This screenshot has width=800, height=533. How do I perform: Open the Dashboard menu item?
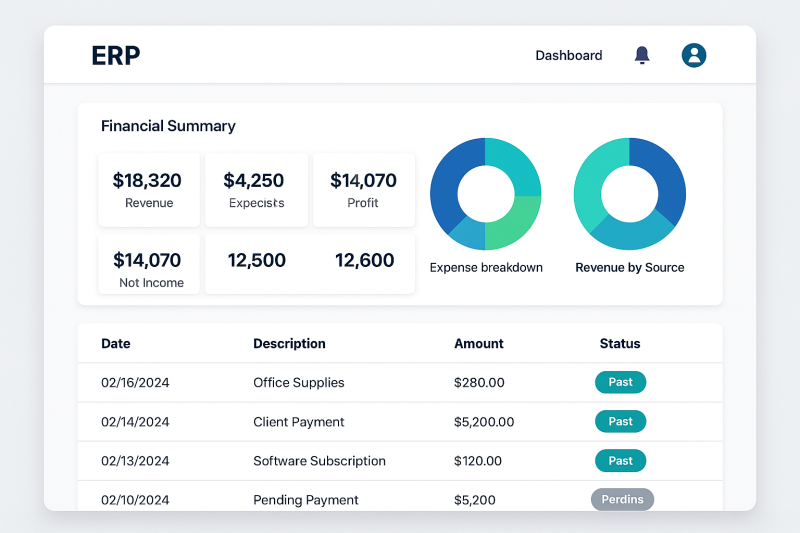(x=568, y=56)
